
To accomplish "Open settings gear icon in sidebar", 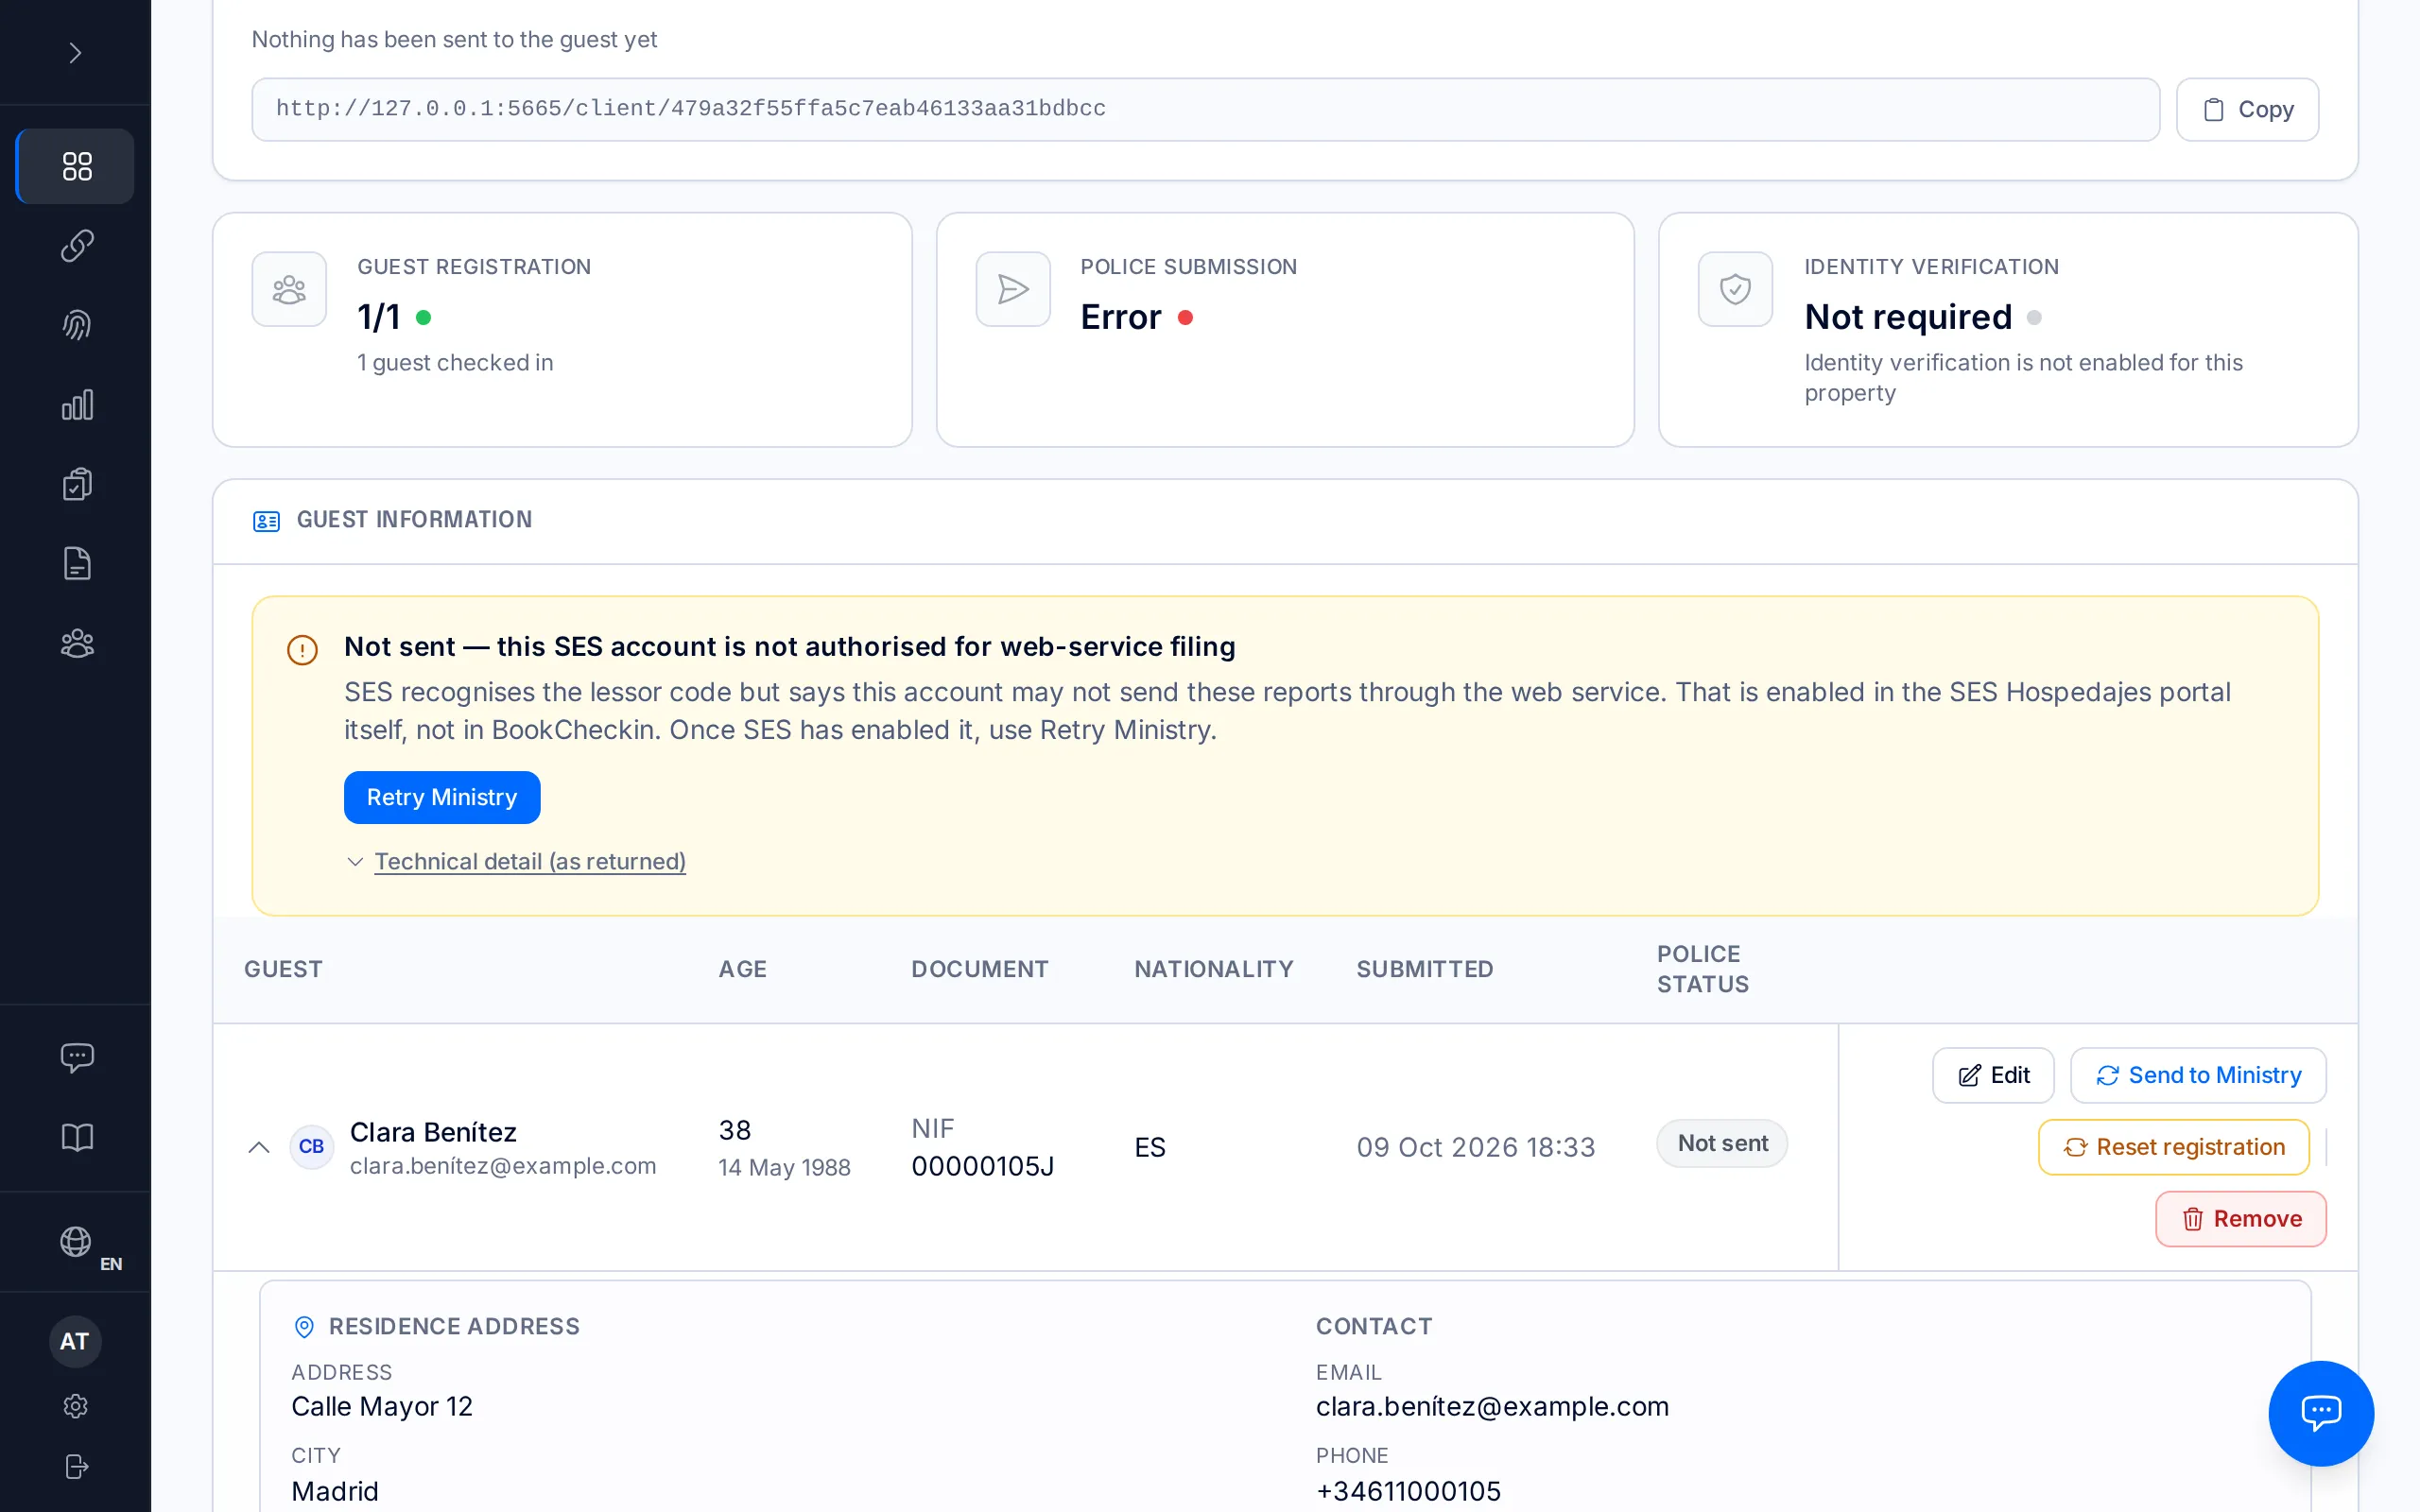I will coord(76,1406).
